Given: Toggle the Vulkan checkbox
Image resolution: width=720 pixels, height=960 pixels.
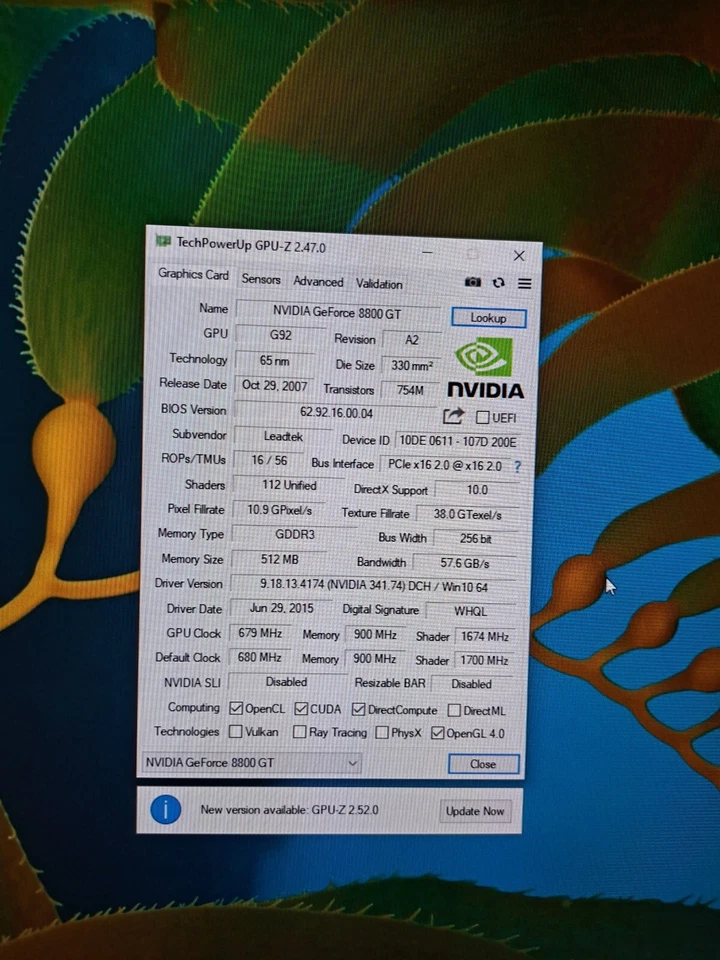Looking at the screenshot, I should coord(235,731).
